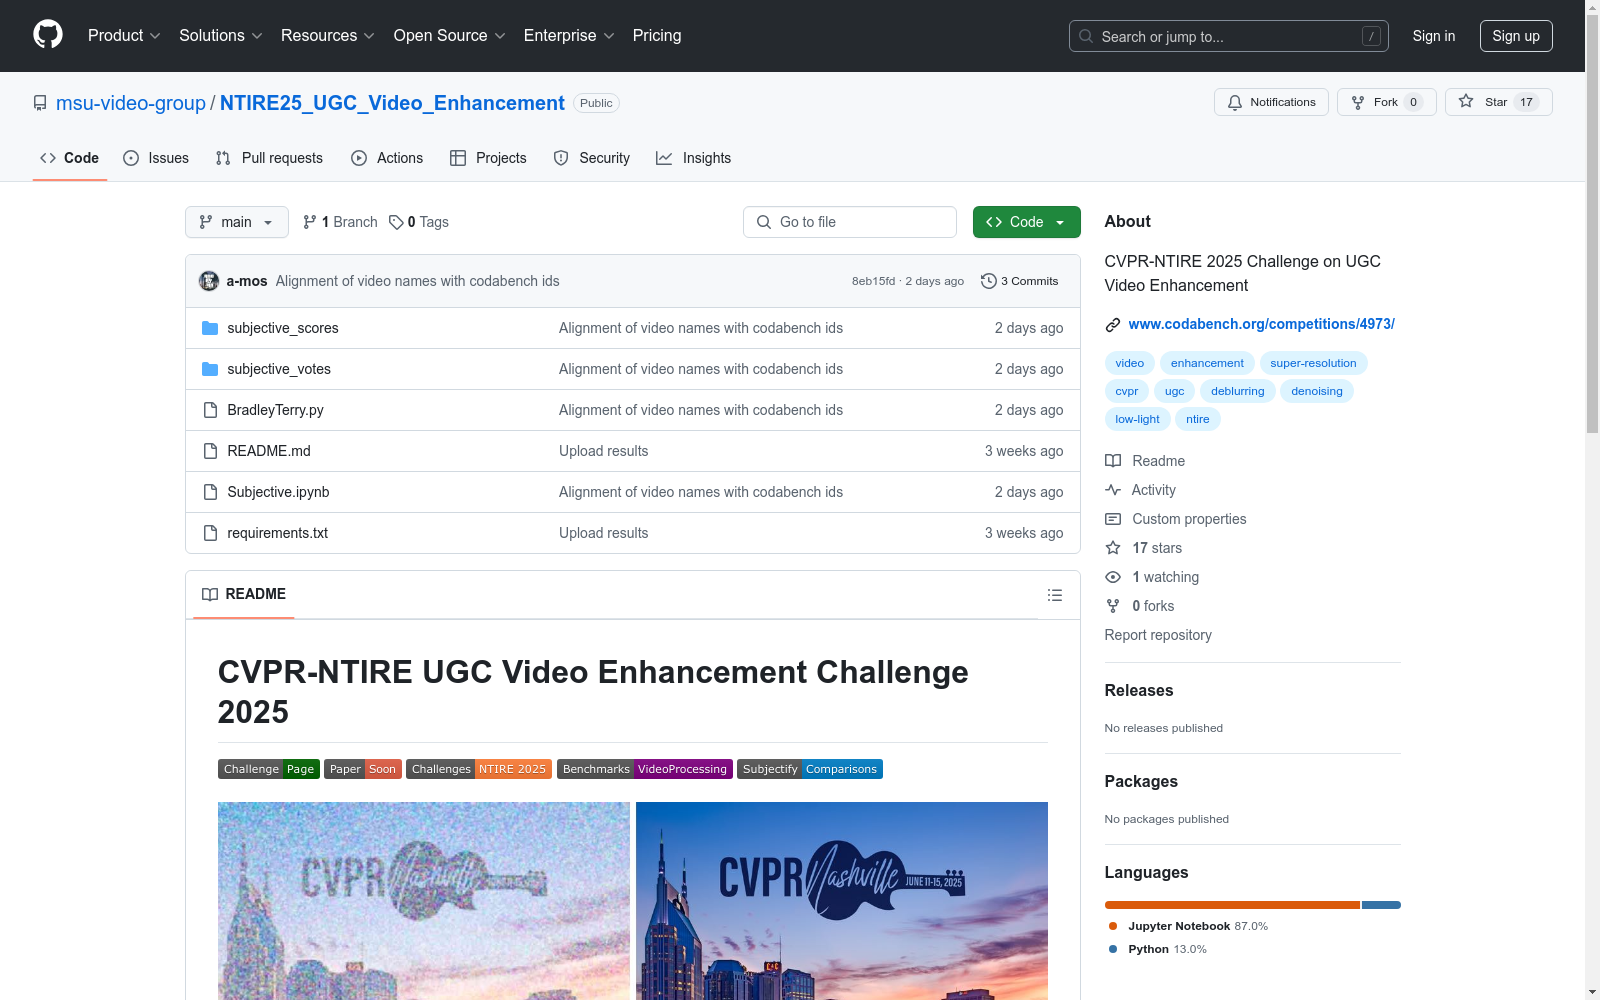Click the search magnifier icon in header

coord(1086,36)
